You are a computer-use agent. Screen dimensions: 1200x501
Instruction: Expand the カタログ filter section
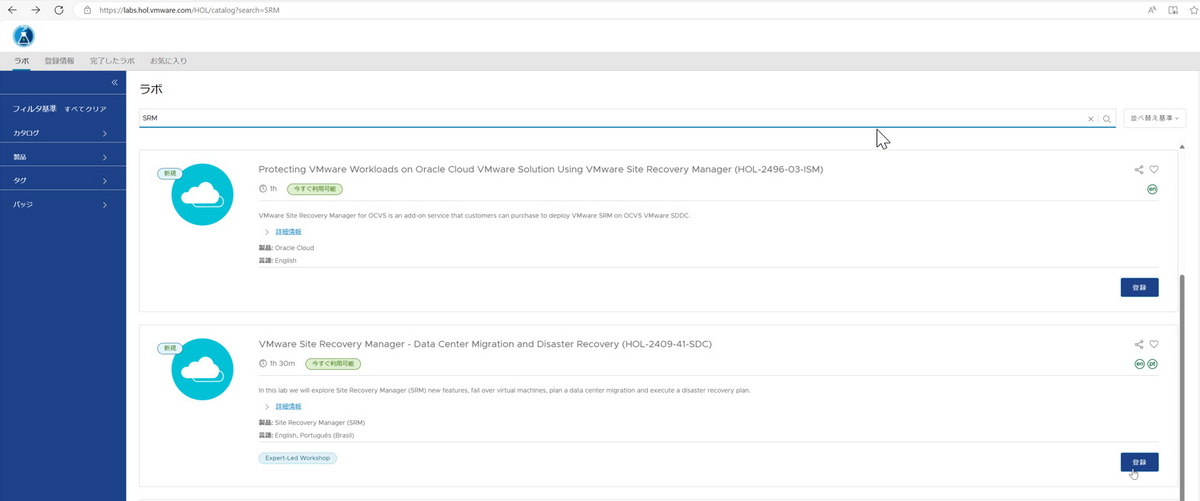pos(62,133)
